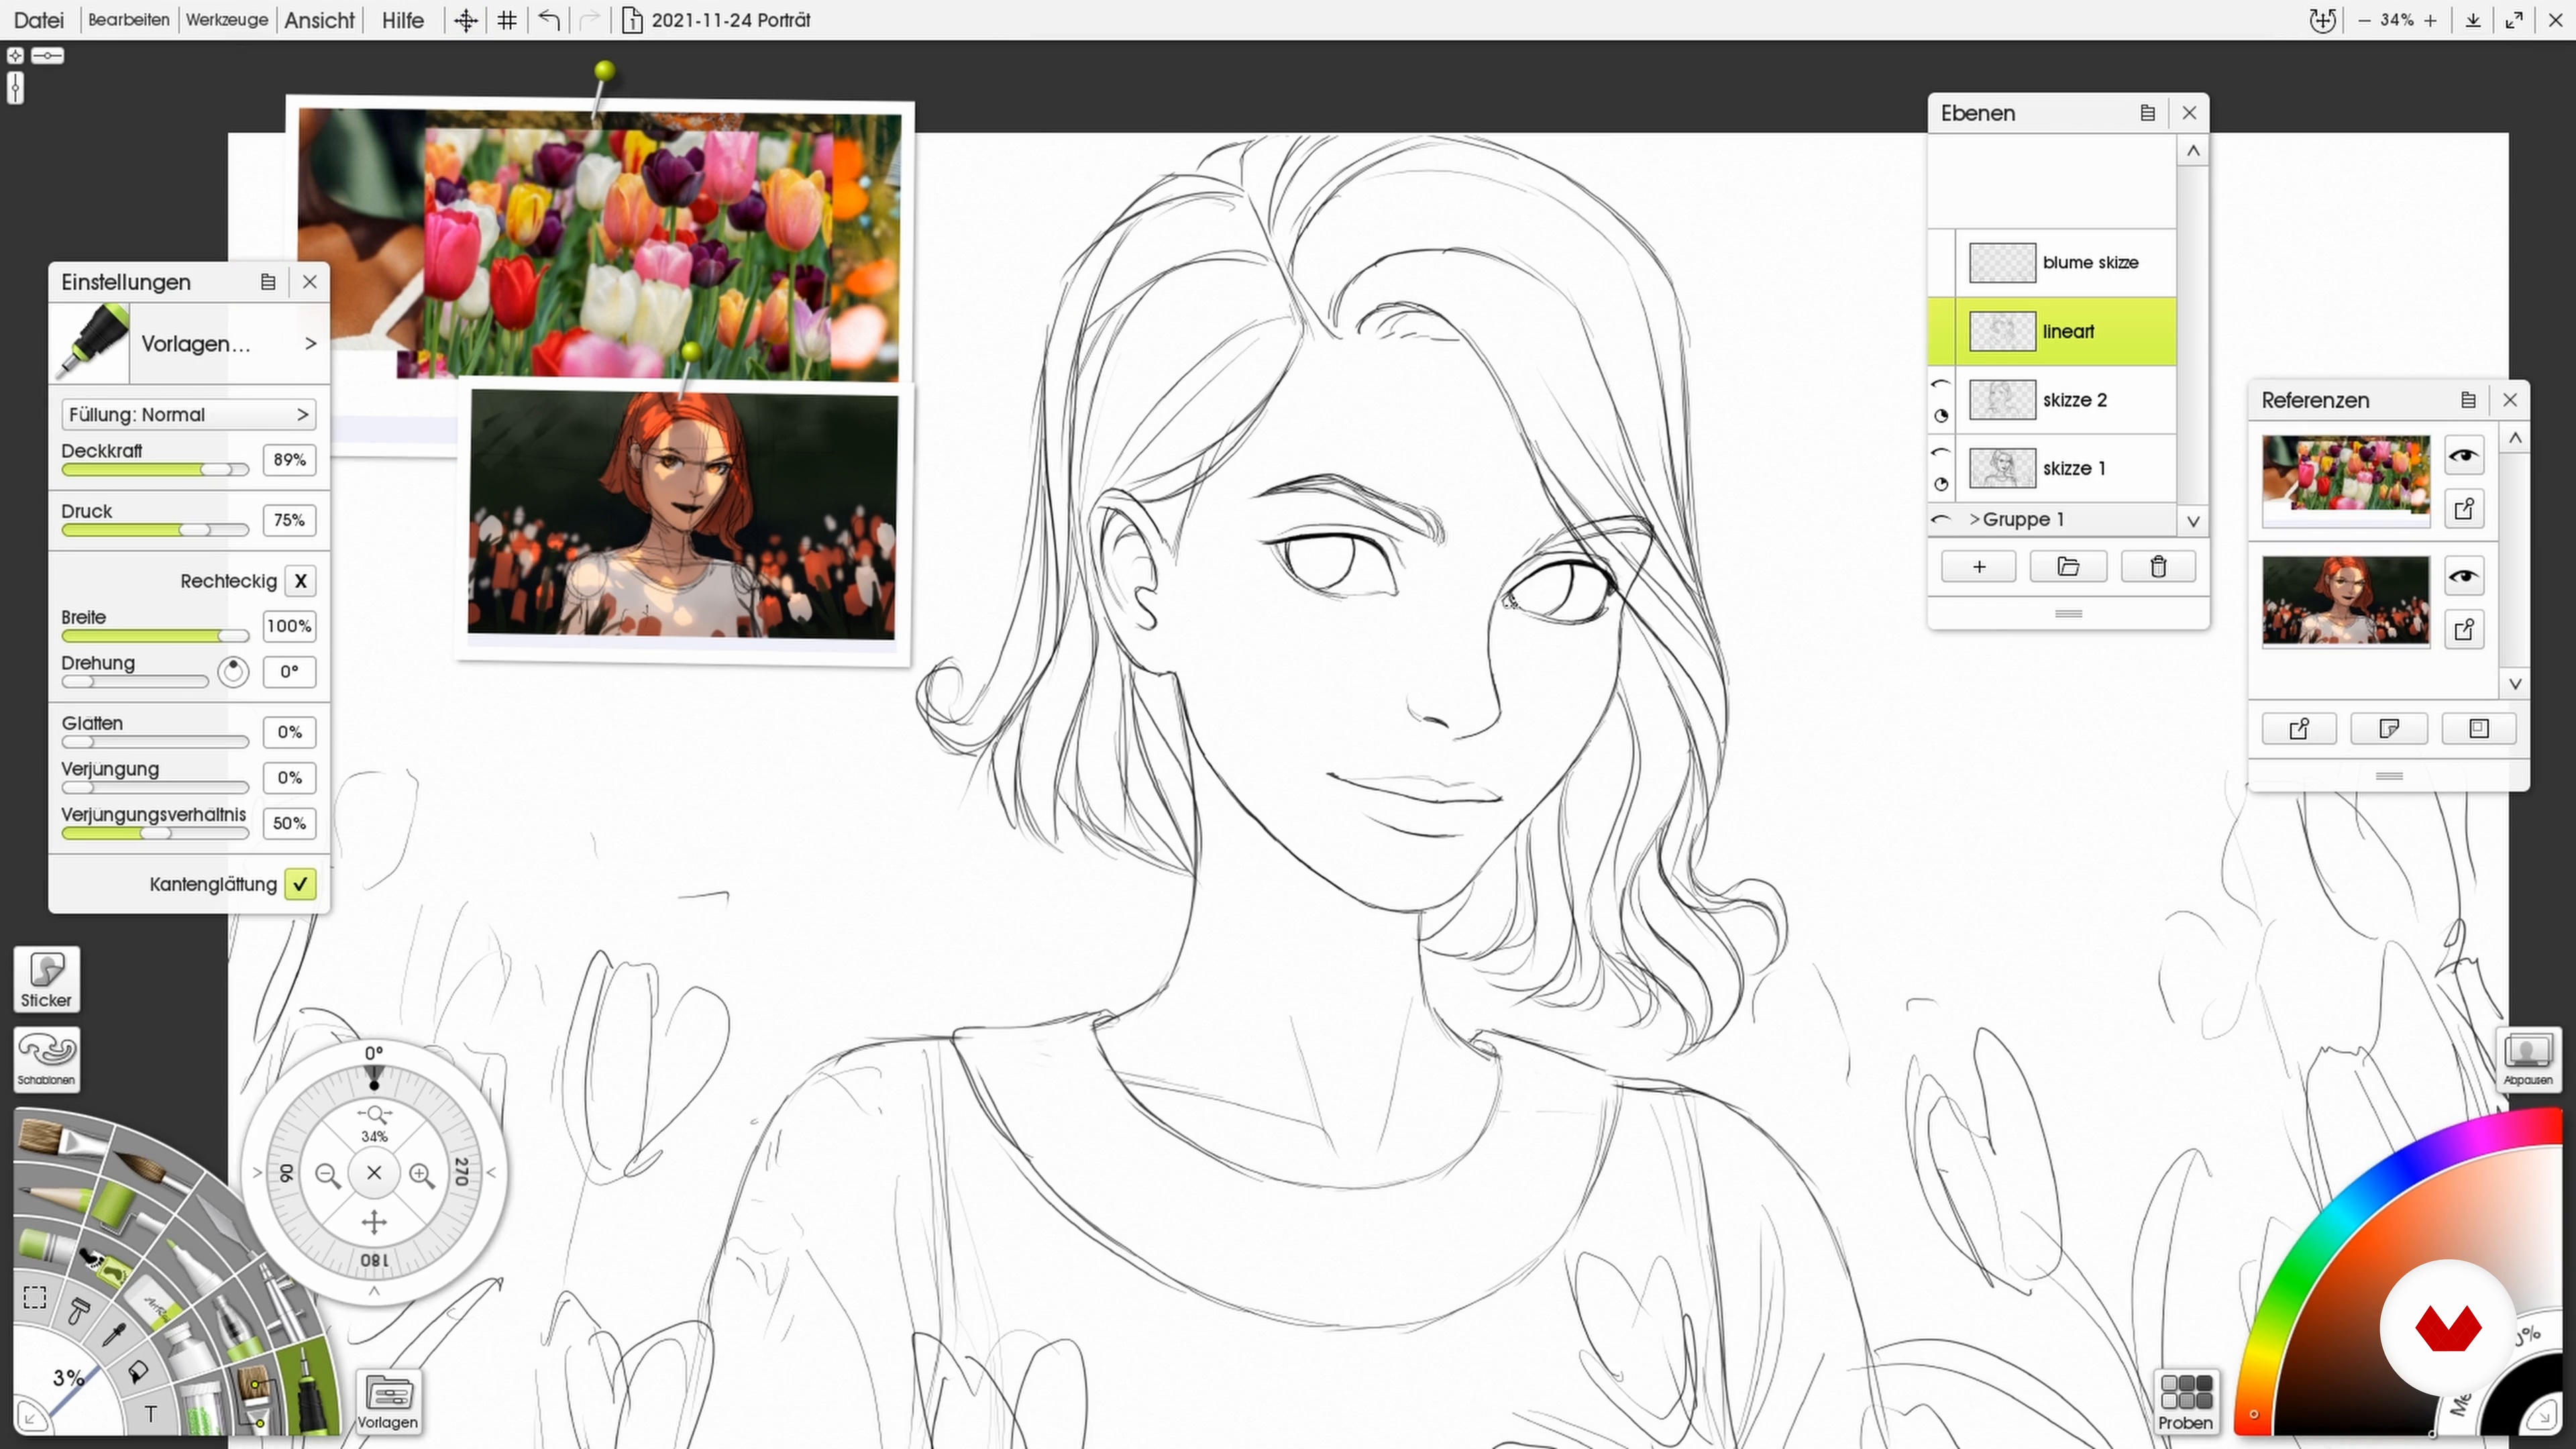The width and height of the screenshot is (2576, 1449).
Task: Open the Proben color samples button
Action: click(x=2186, y=1403)
